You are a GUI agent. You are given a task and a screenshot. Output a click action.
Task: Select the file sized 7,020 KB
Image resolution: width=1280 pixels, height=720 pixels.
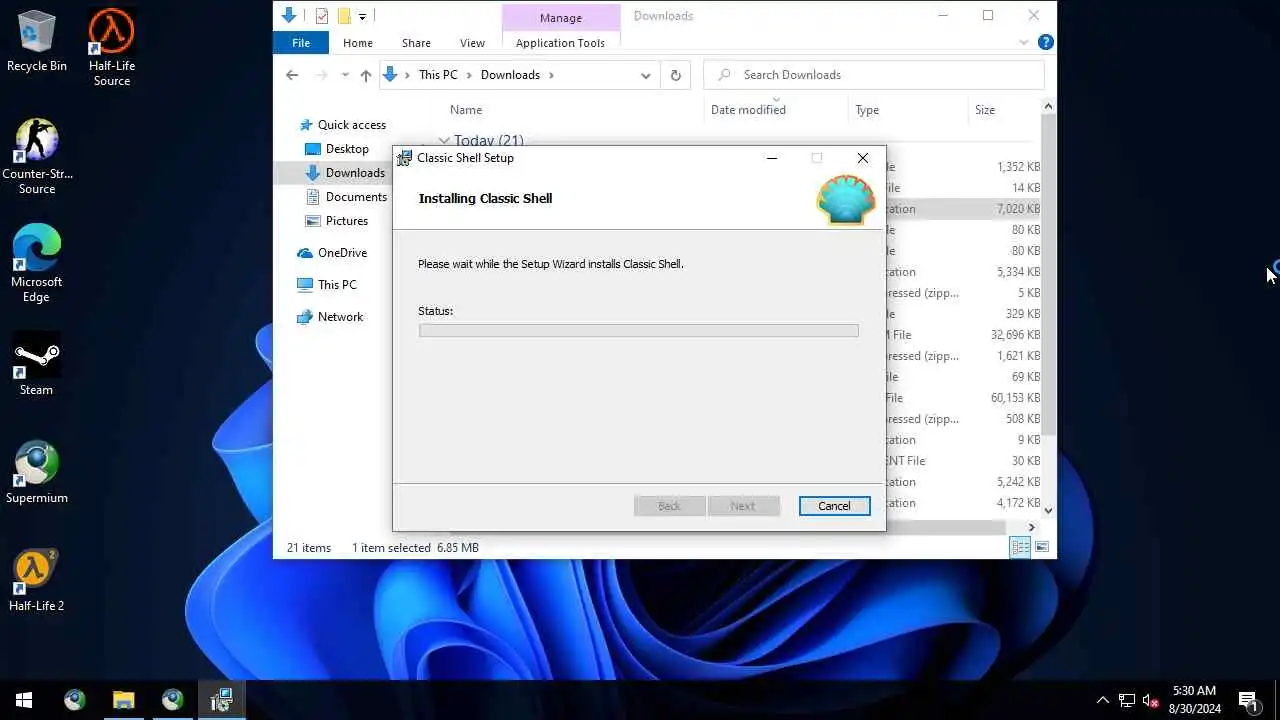pyautogui.click(x=963, y=209)
